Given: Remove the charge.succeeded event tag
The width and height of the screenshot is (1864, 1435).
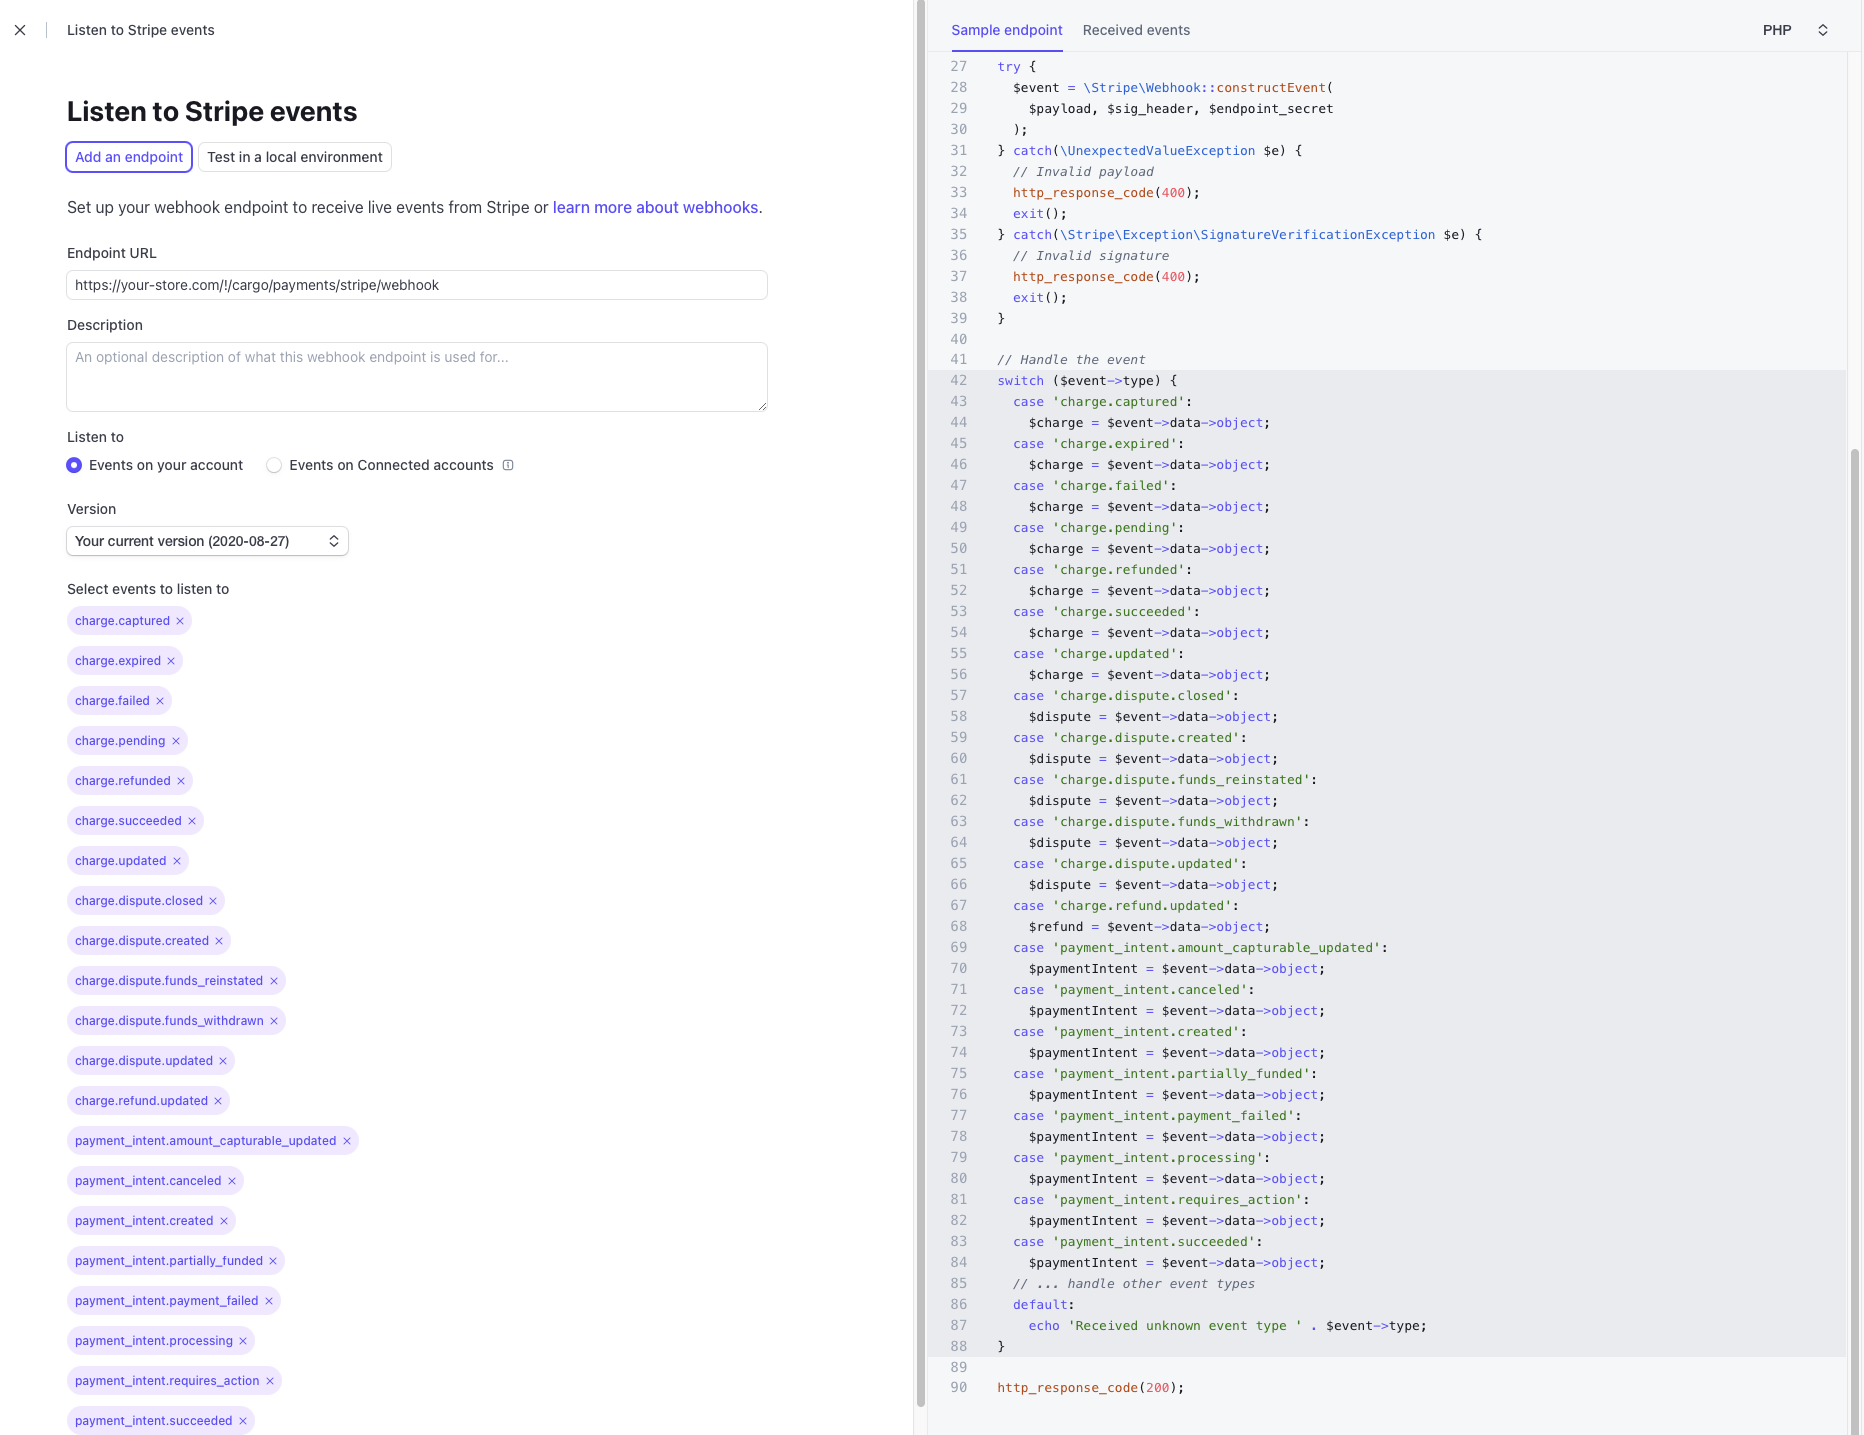Looking at the screenshot, I should click(x=192, y=821).
